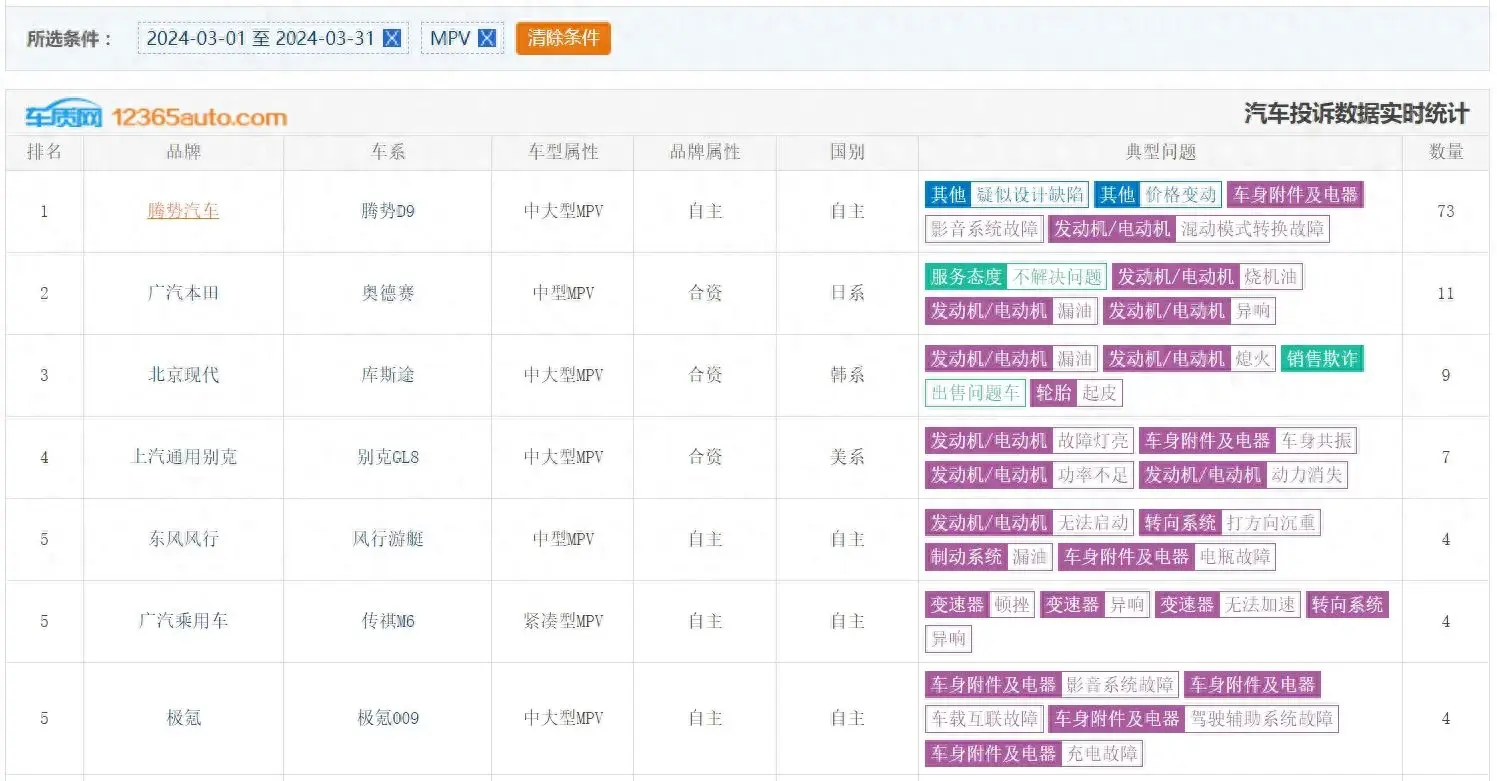
Task: Click the 价格变动 issue tag
Action: click(x=1181, y=195)
